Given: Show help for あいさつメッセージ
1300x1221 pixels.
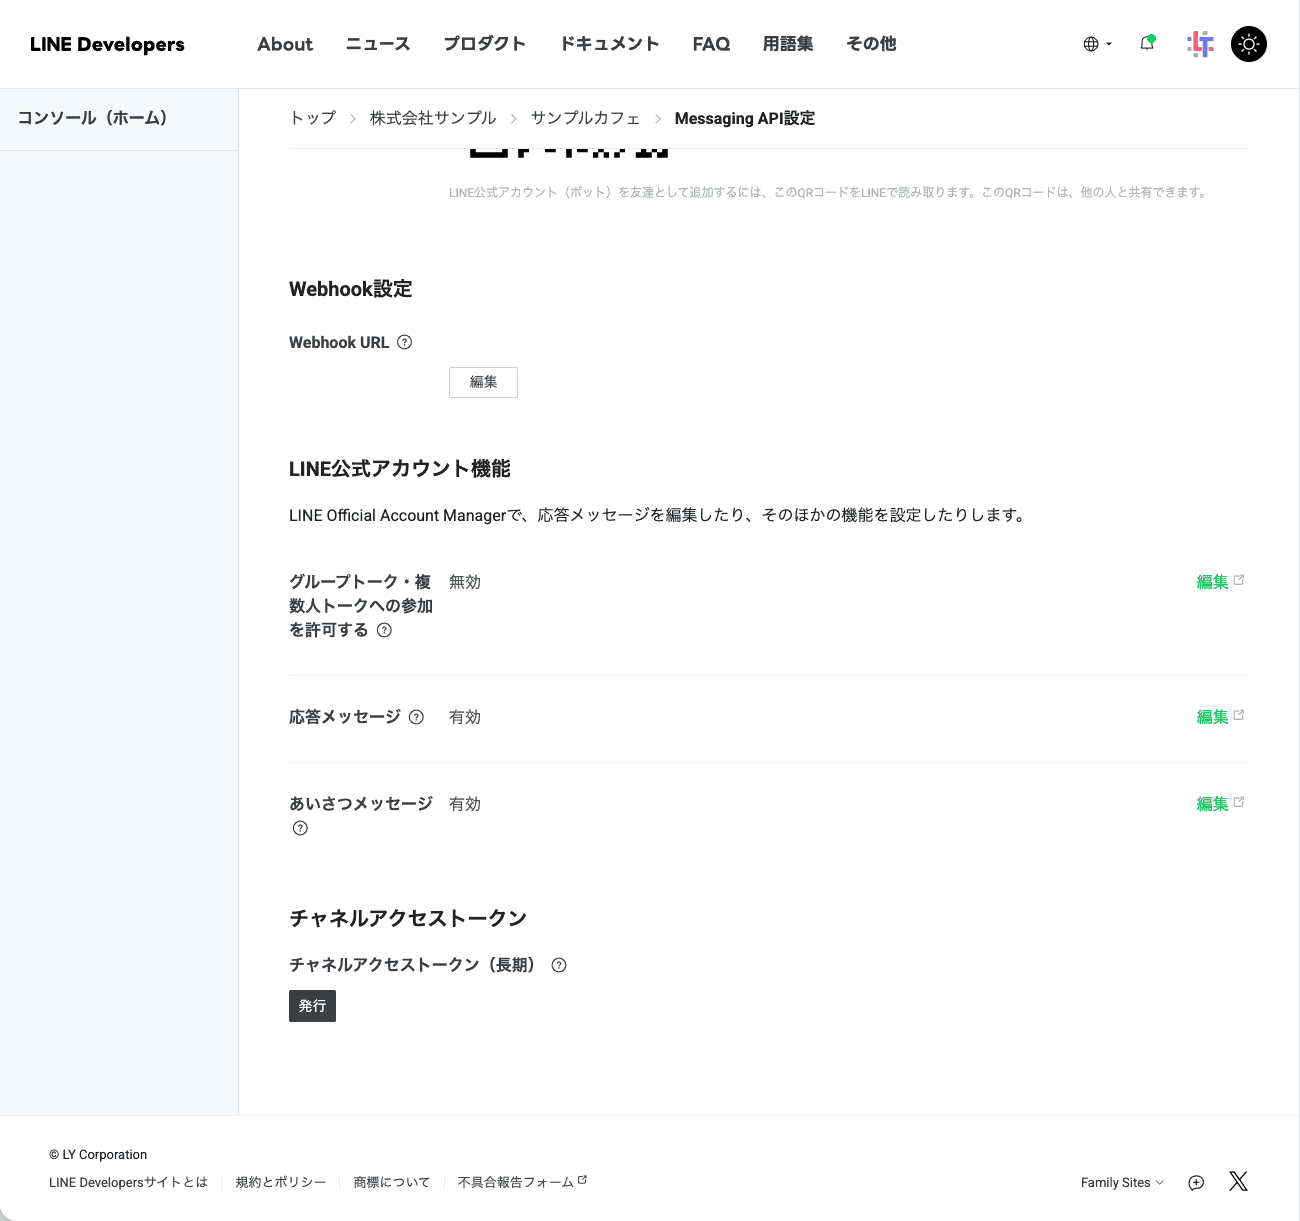Looking at the screenshot, I should 300,828.
